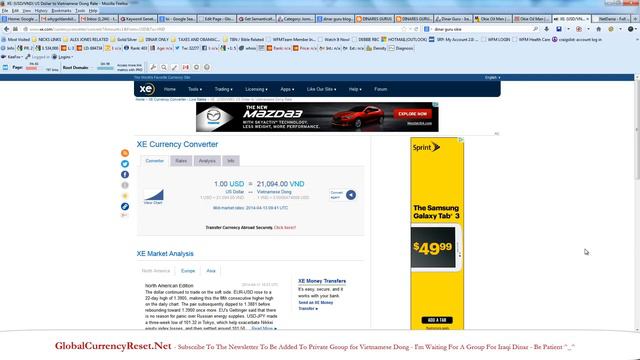Switch to the Inbox browser tab

(98, 19)
